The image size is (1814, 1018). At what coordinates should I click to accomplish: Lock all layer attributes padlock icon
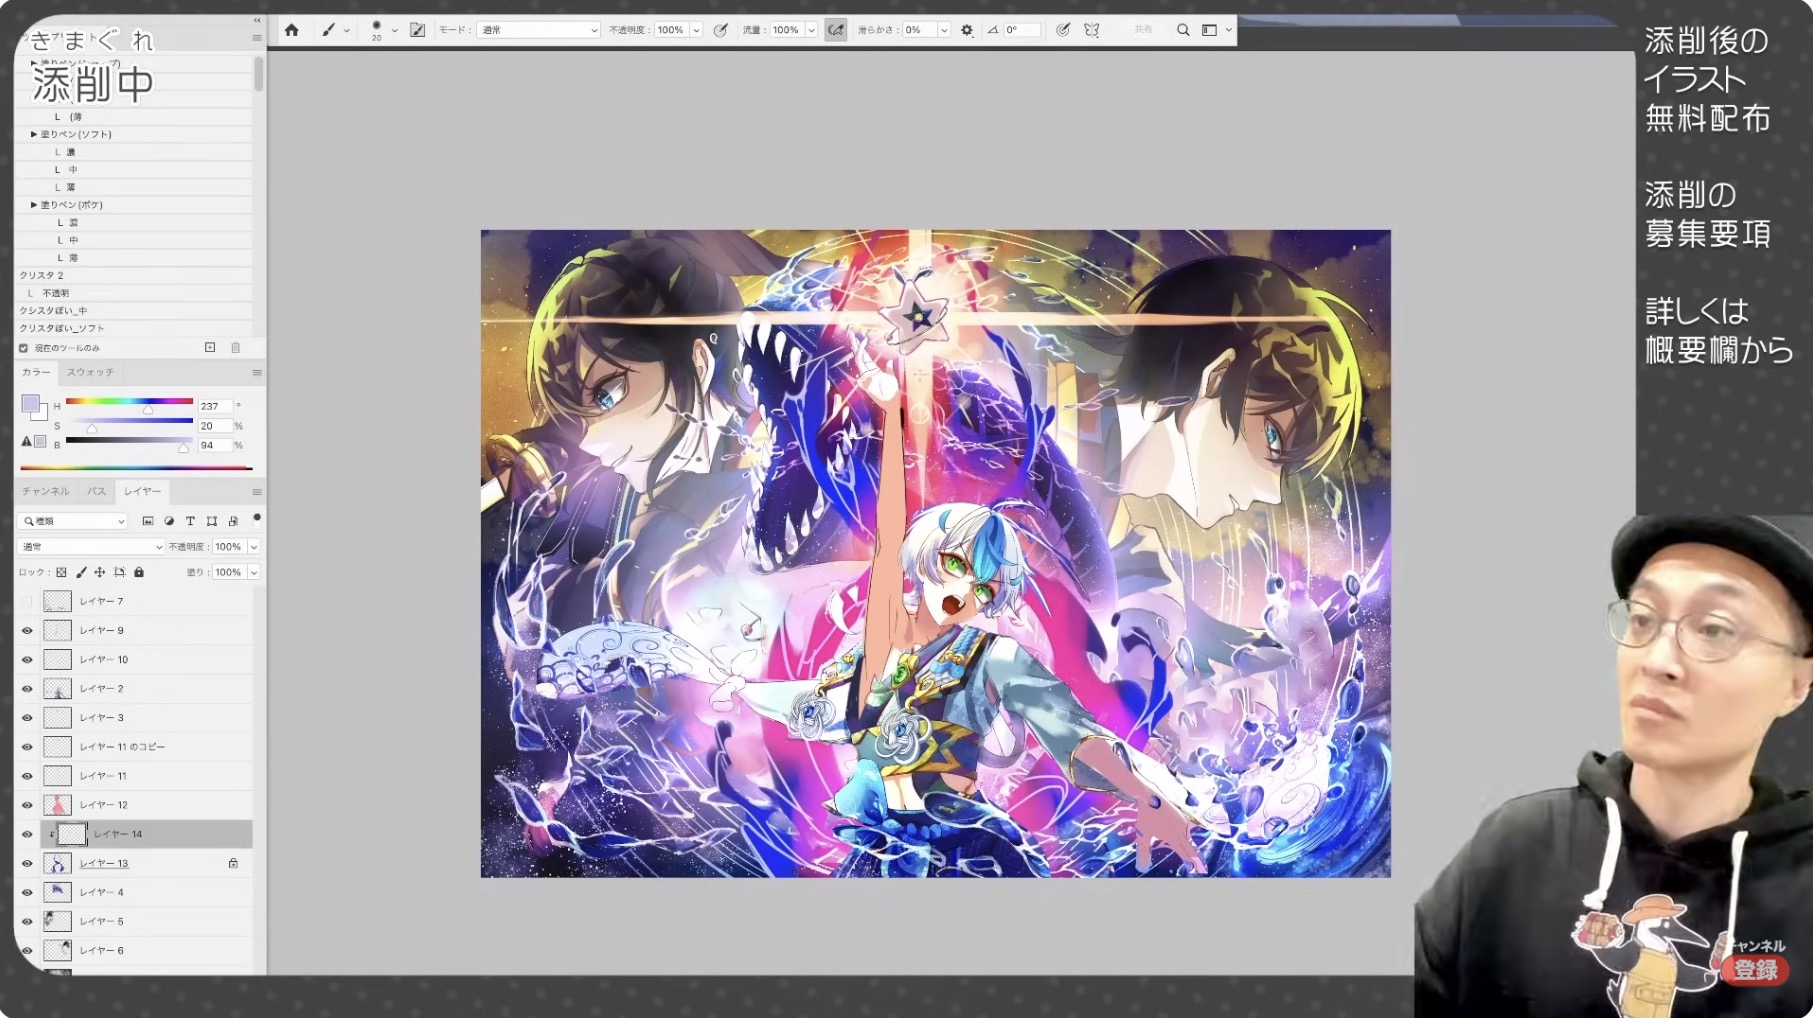[x=139, y=573]
